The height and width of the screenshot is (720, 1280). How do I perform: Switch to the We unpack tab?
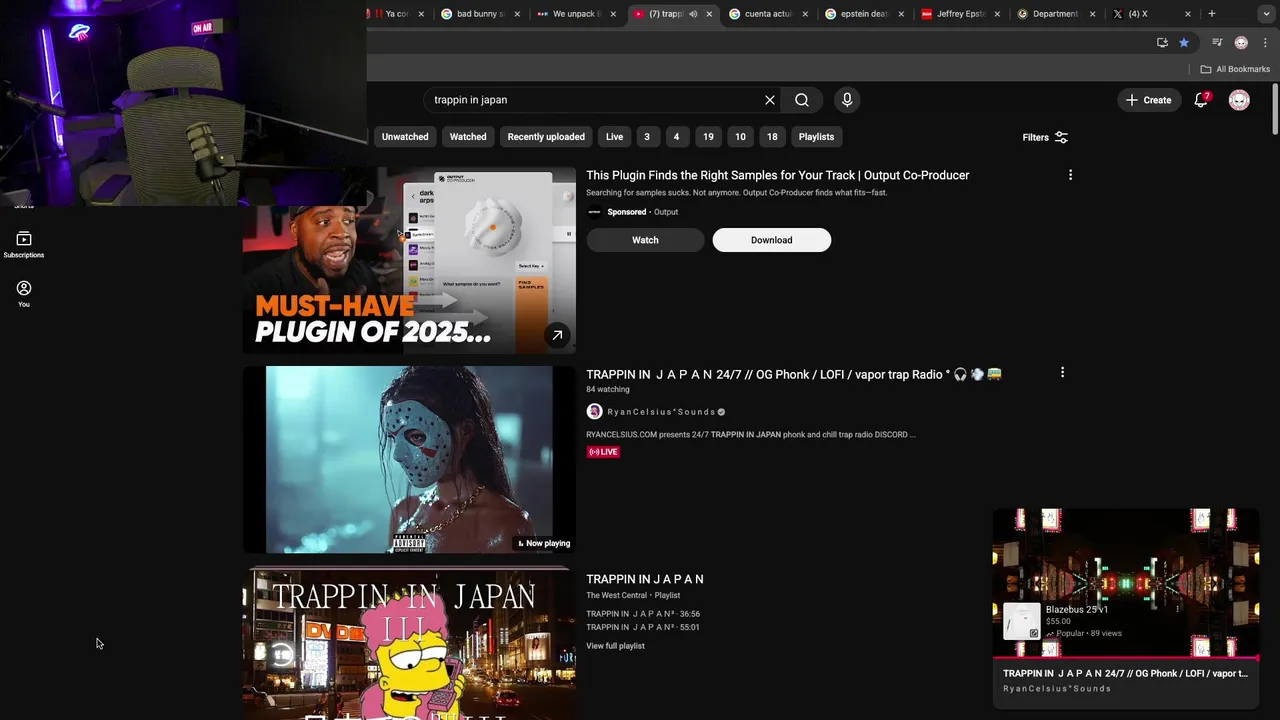[574, 14]
